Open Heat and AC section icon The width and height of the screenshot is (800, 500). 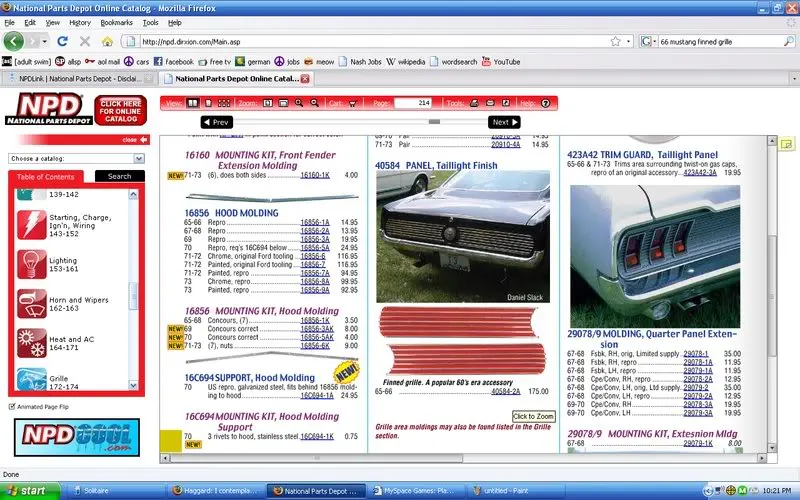(x=32, y=343)
